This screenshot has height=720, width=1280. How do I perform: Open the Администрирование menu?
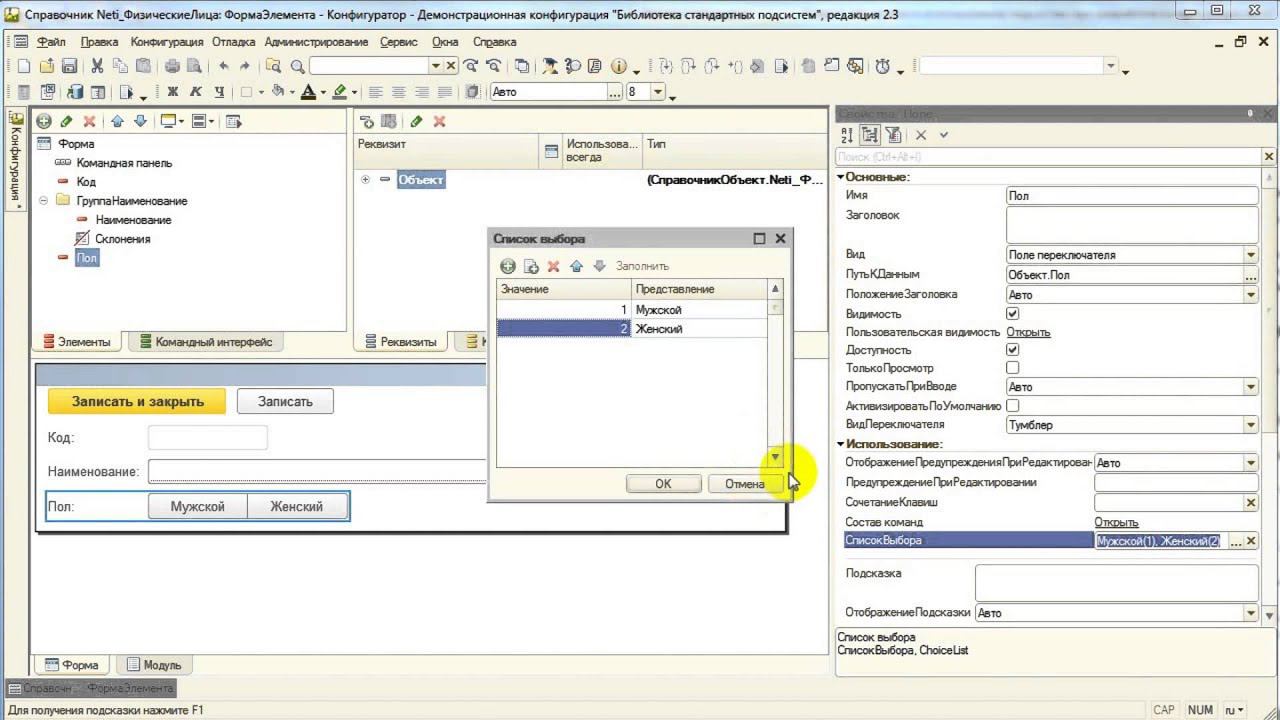(317, 42)
